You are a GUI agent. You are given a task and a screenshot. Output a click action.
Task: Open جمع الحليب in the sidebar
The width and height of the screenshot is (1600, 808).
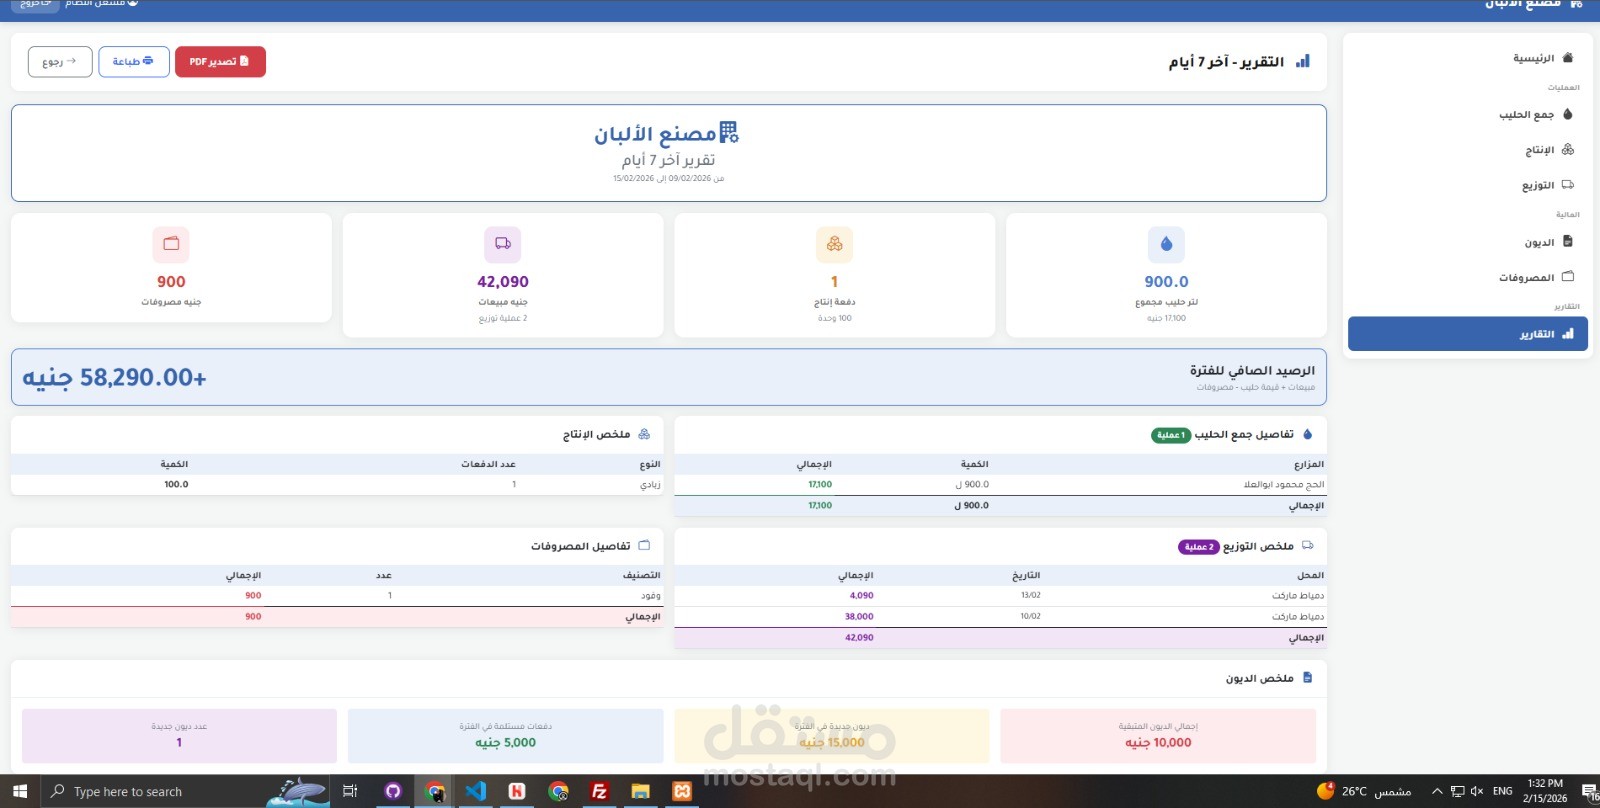[x=1467, y=114]
